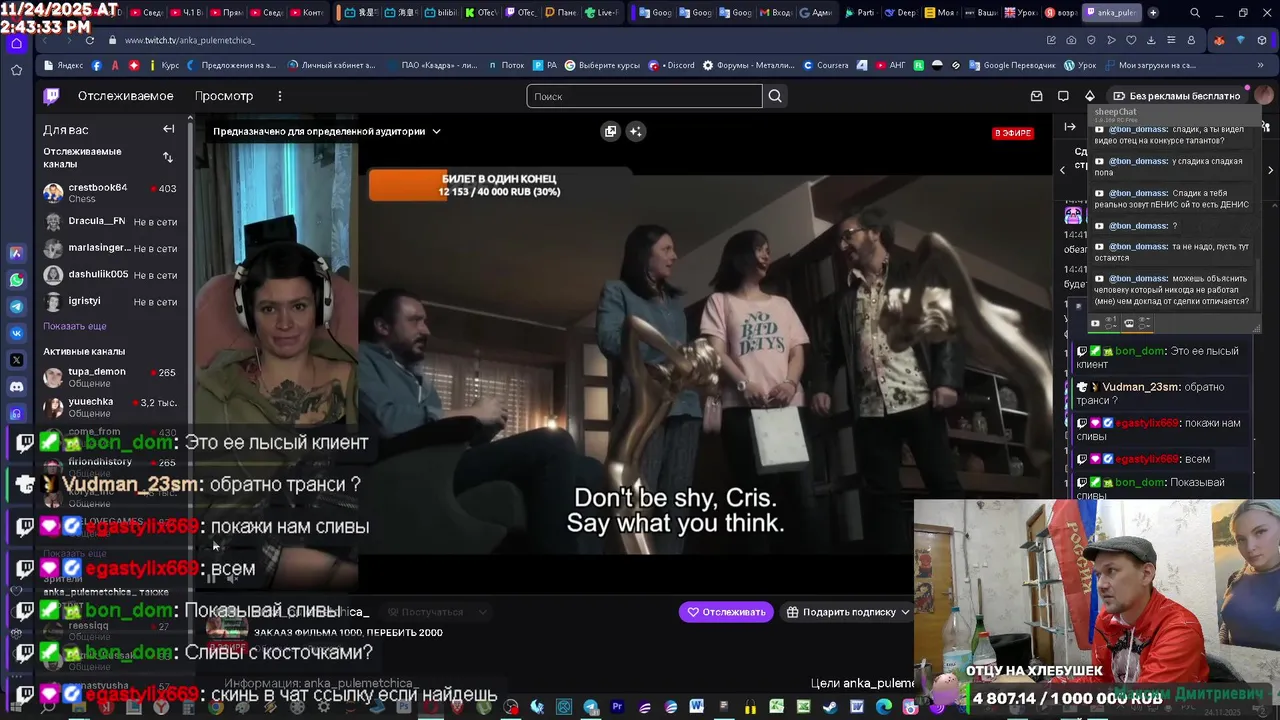The width and height of the screenshot is (1280, 720).
Task: Go to the next item in the chat header
Action: pos(1270,170)
